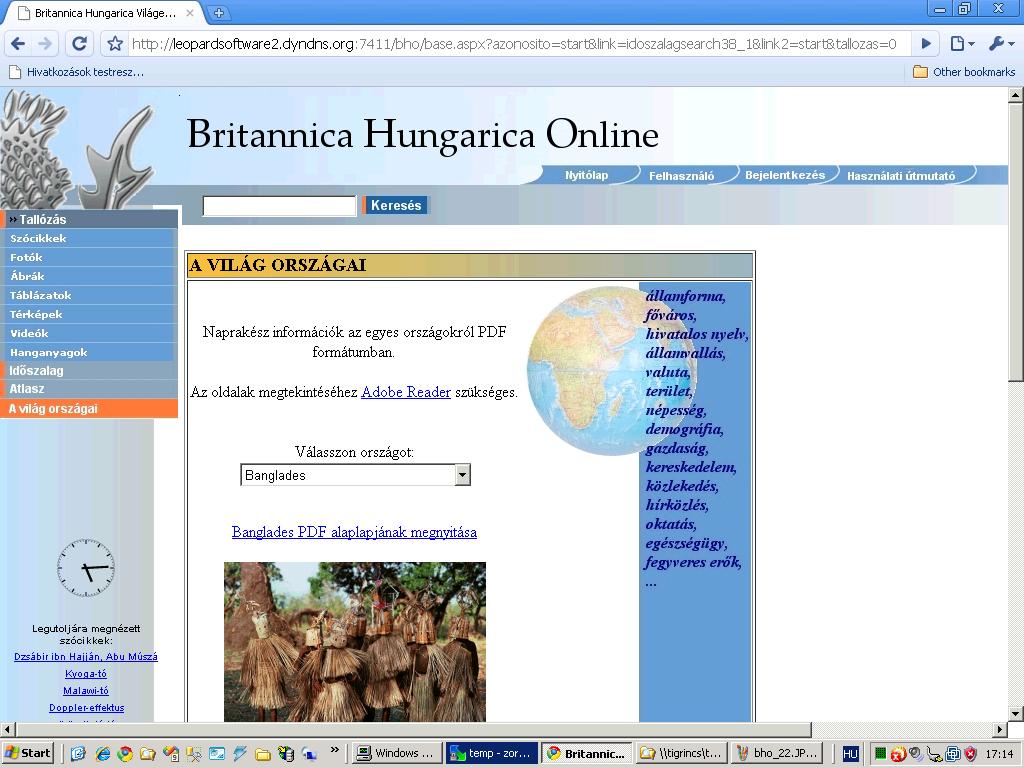The width and height of the screenshot is (1024, 768).
Task: Click the database quick launch icon
Action: click(285, 754)
